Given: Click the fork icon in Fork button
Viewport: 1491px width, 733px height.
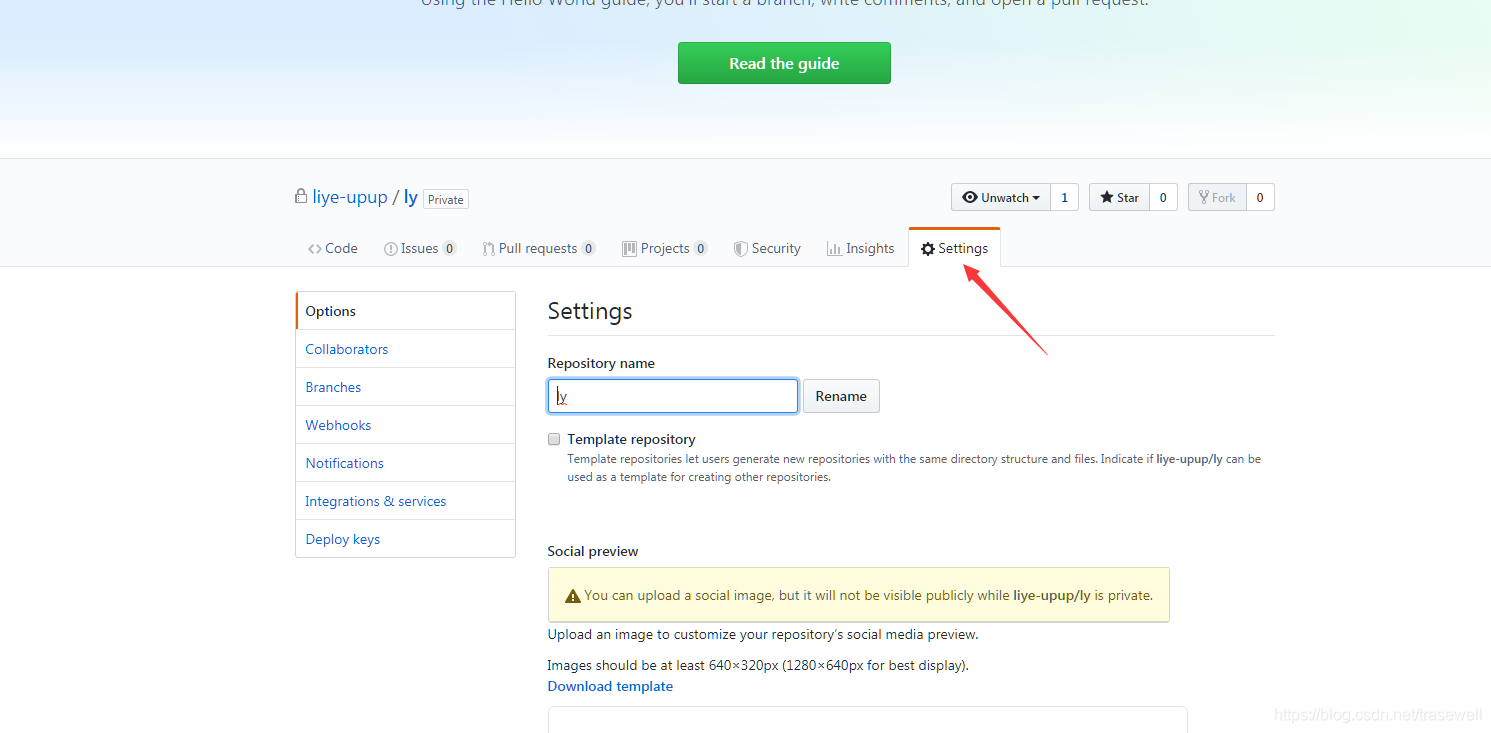Looking at the screenshot, I should click(1204, 197).
